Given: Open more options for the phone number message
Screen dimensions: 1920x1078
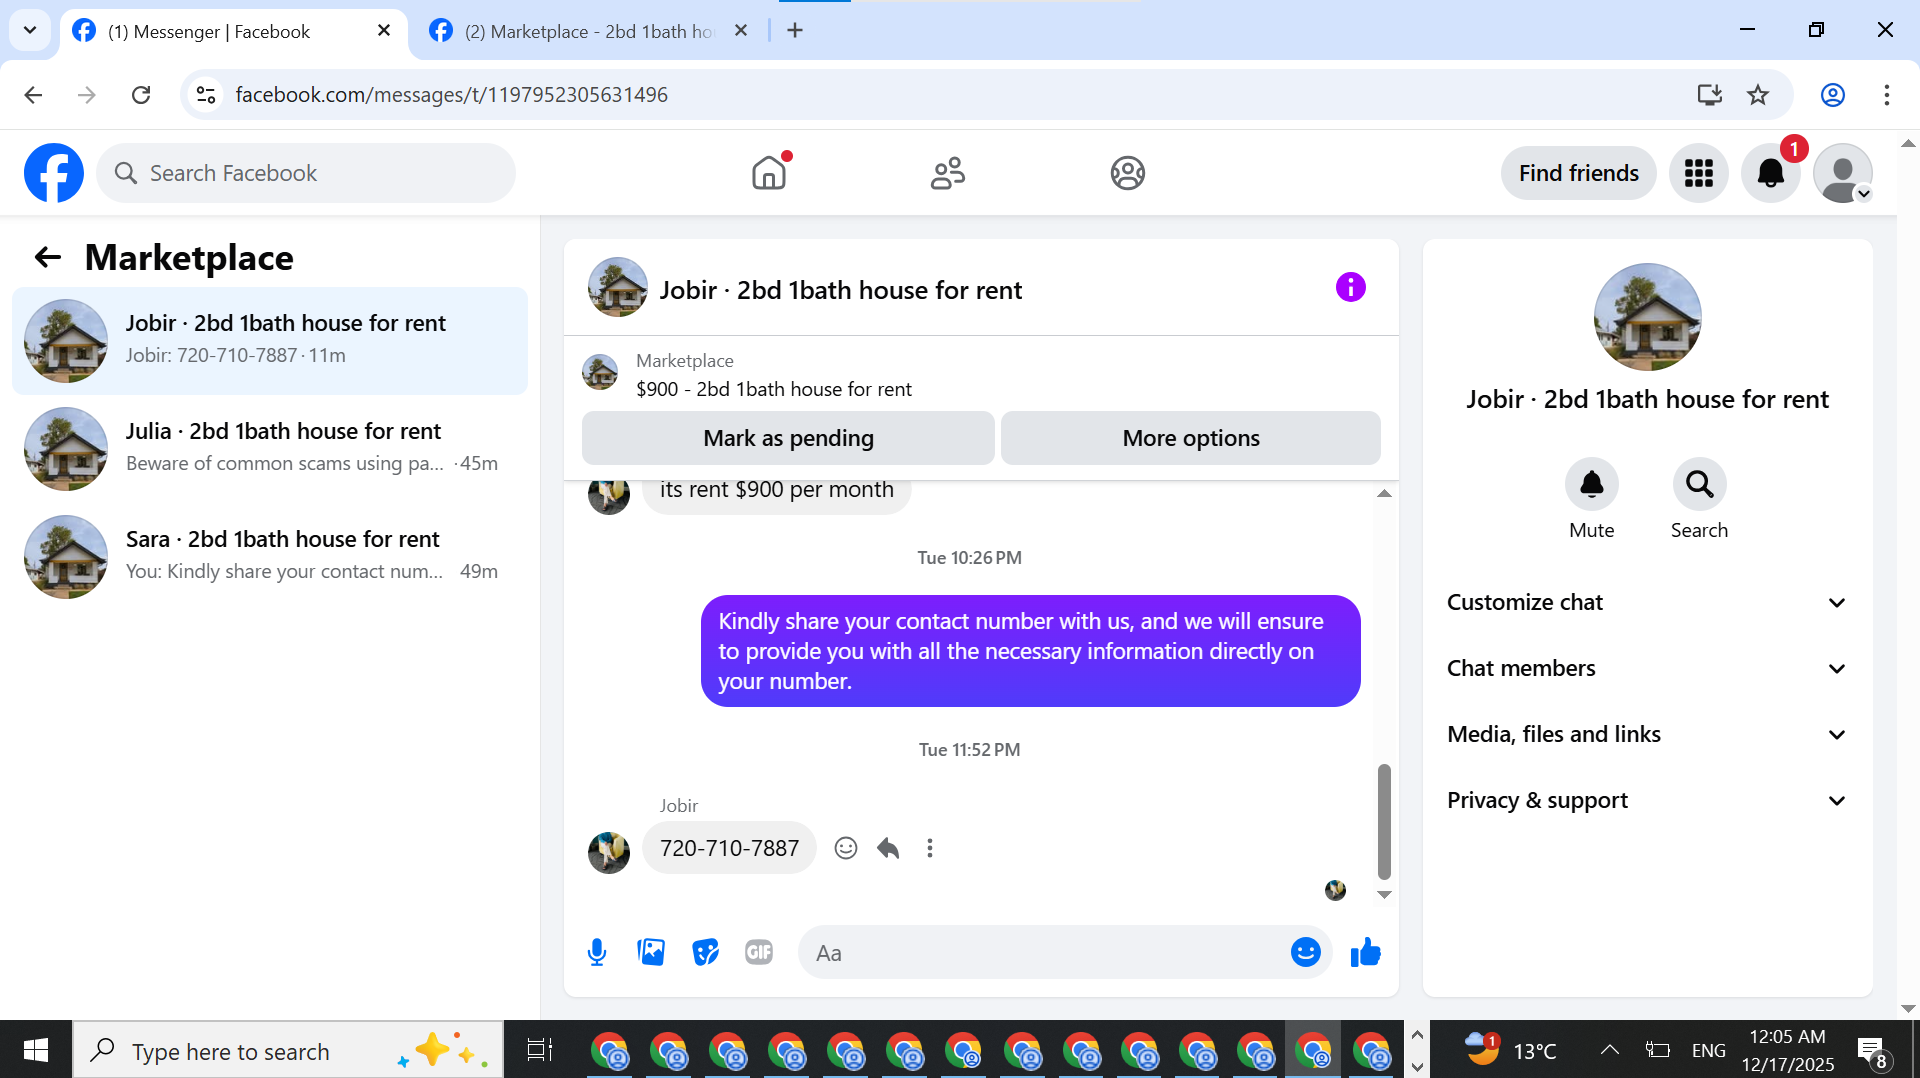Looking at the screenshot, I should point(930,848).
